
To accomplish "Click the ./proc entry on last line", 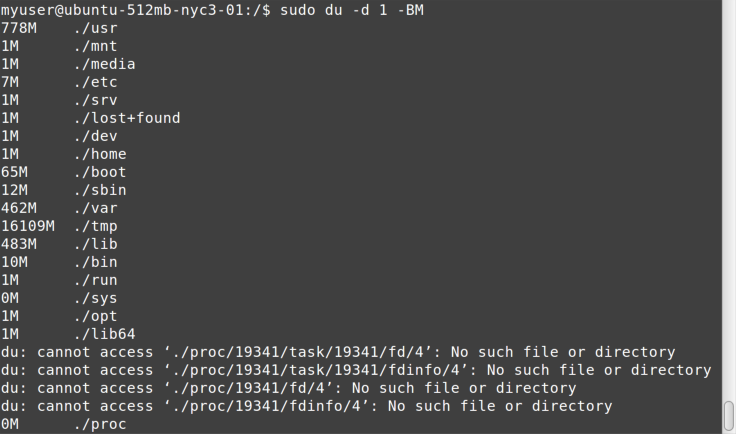I will click(x=100, y=424).
